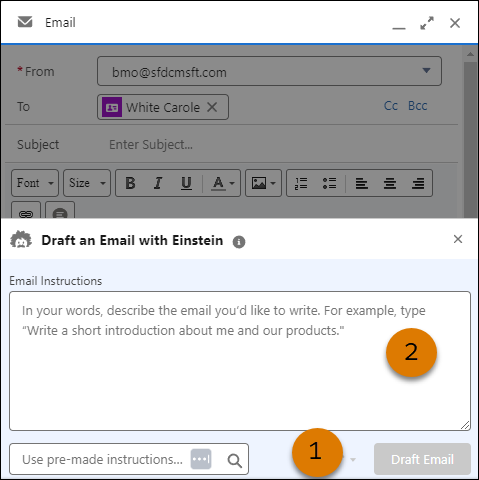Center align text

tap(390, 183)
